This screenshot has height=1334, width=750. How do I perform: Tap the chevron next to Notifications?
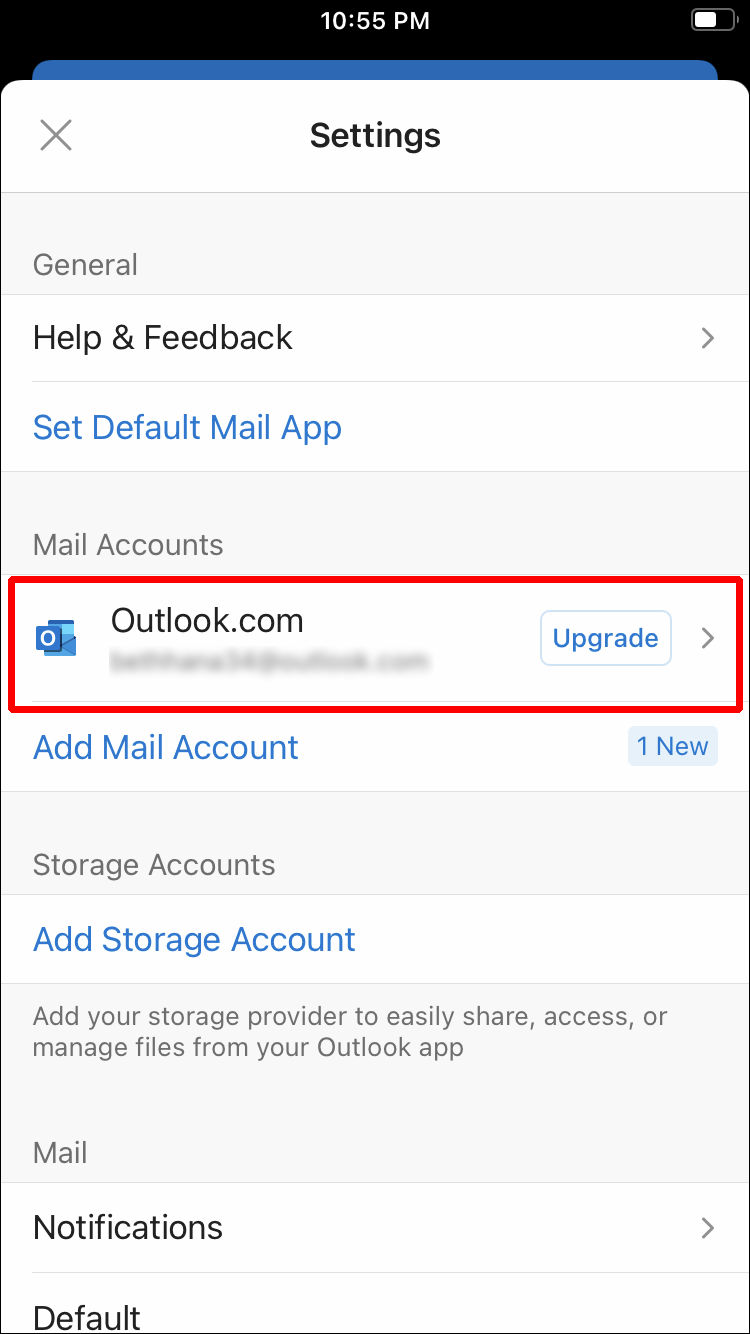tap(708, 1228)
